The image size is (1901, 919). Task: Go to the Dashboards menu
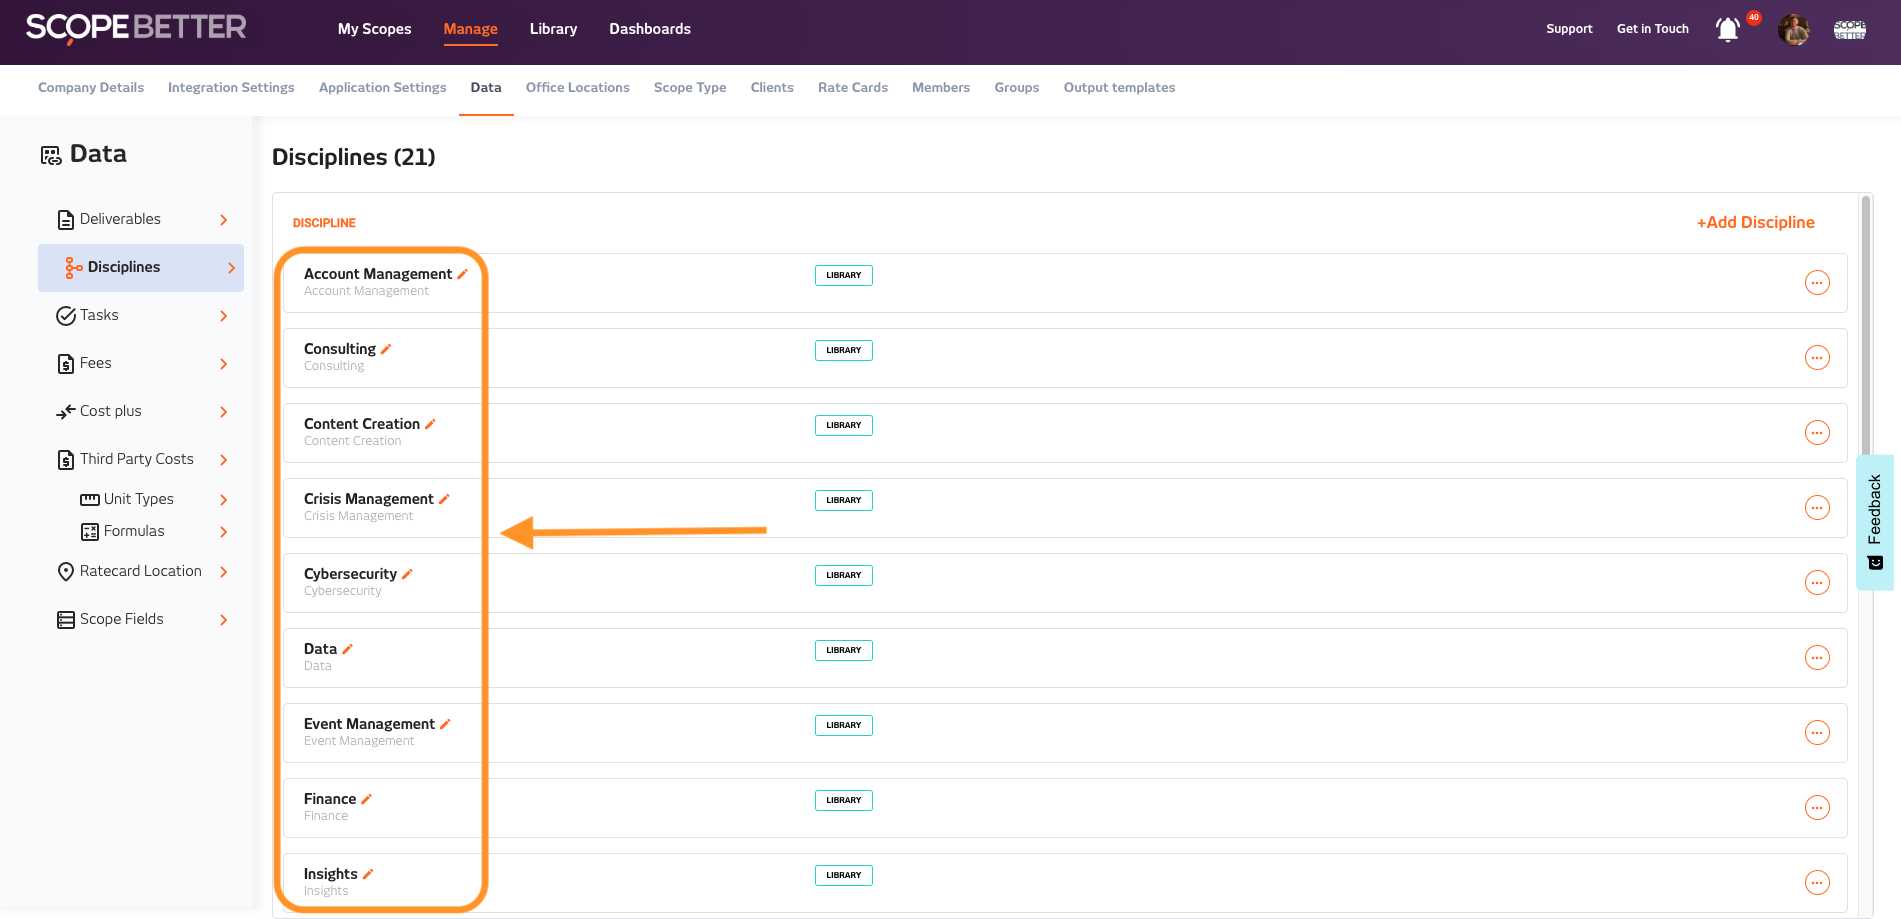pos(650,29)
